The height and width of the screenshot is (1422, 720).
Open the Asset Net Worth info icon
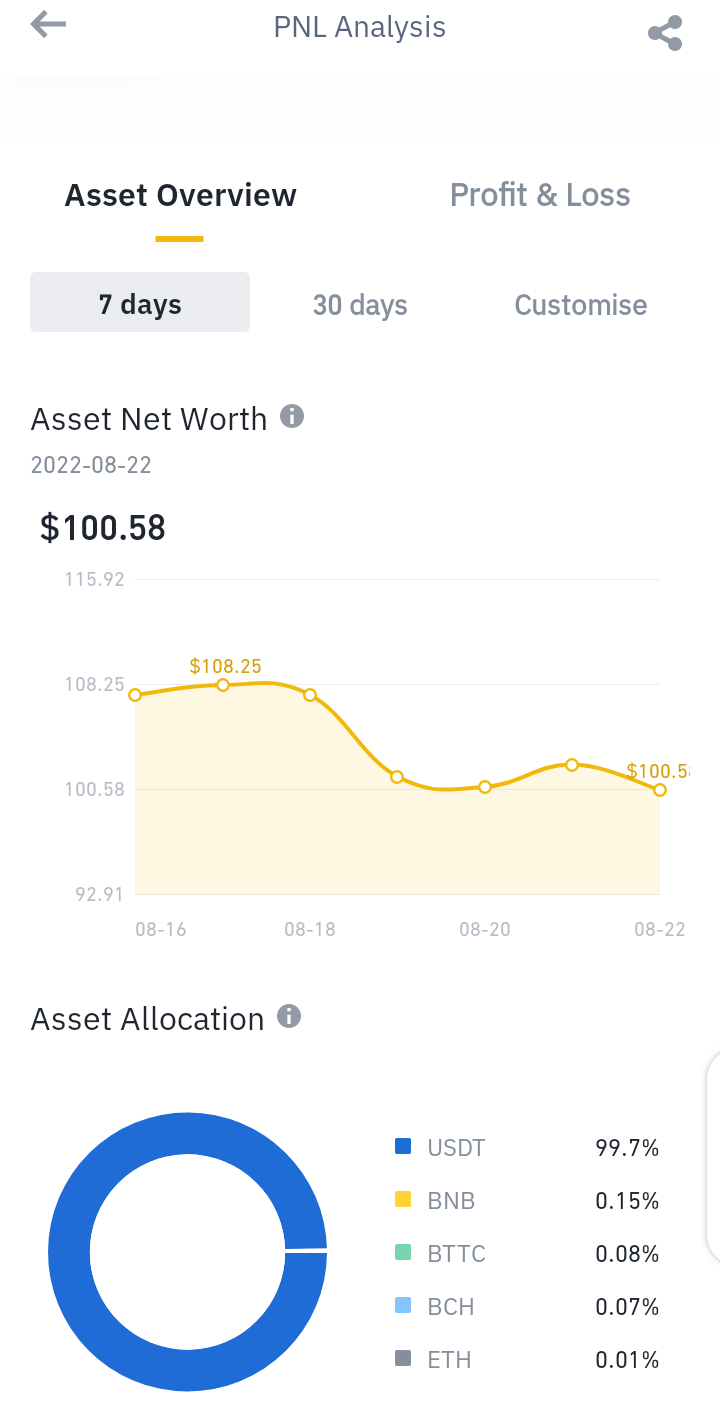292,416
